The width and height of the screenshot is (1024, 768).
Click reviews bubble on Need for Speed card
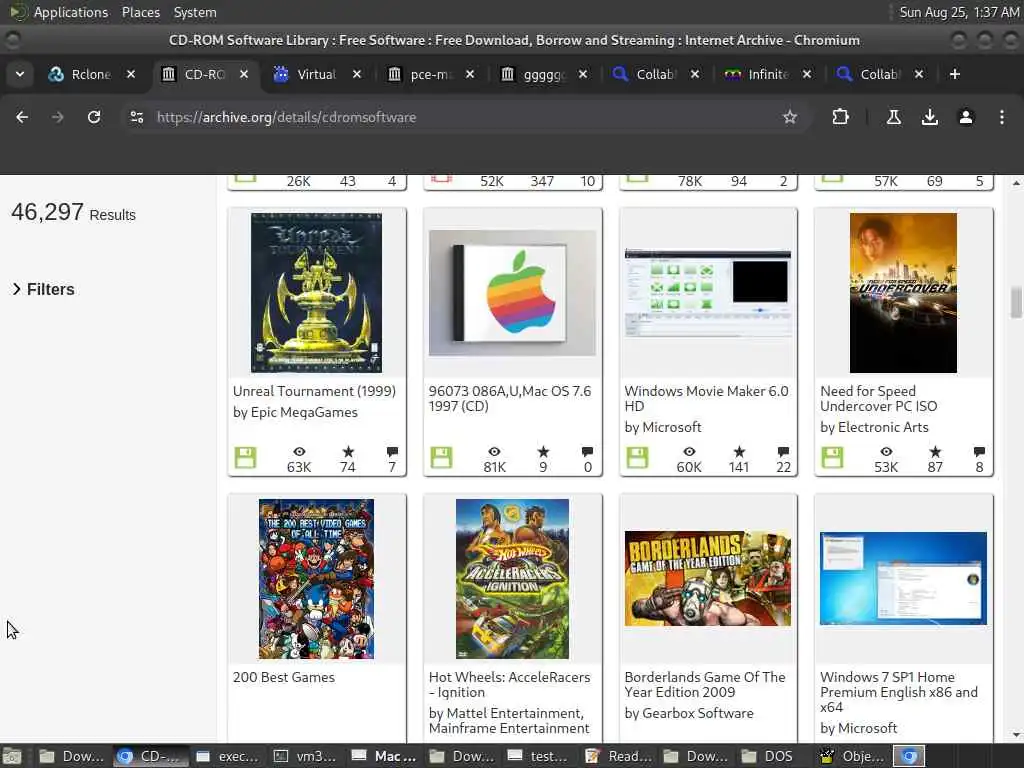979,451
